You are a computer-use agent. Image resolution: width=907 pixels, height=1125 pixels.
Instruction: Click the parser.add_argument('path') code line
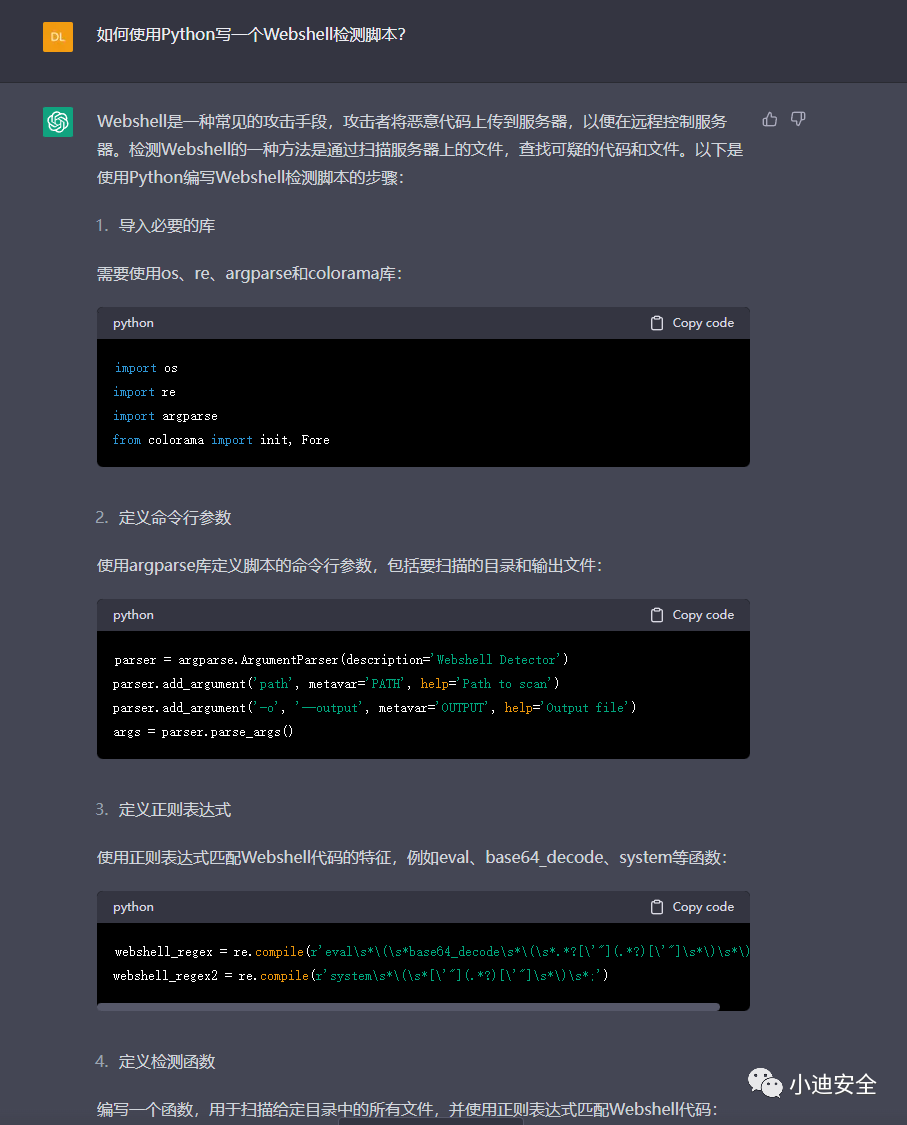point(336,684)
